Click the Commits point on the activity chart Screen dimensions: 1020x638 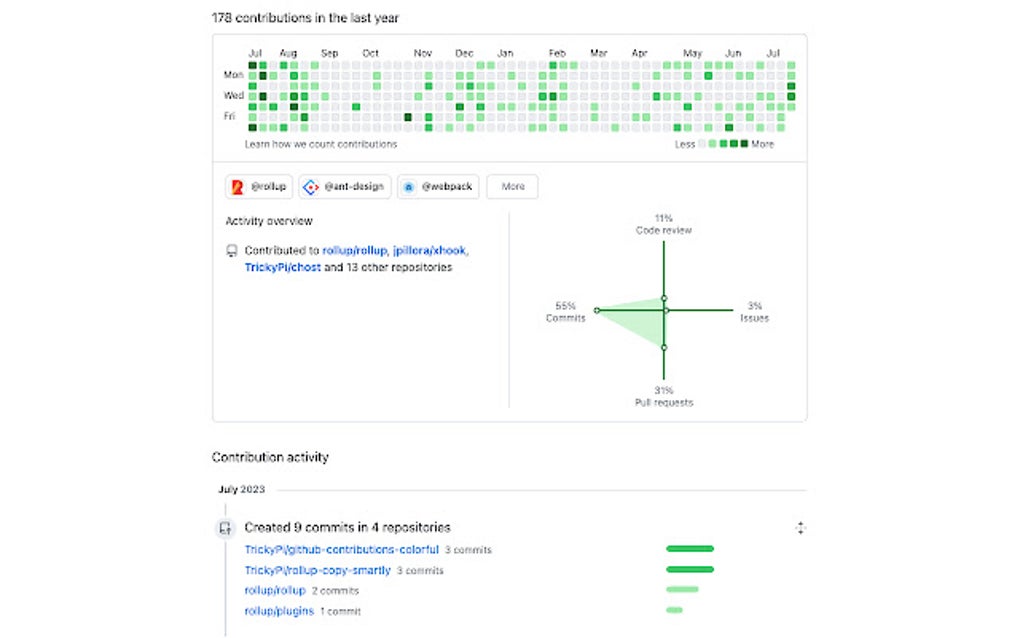597,310
